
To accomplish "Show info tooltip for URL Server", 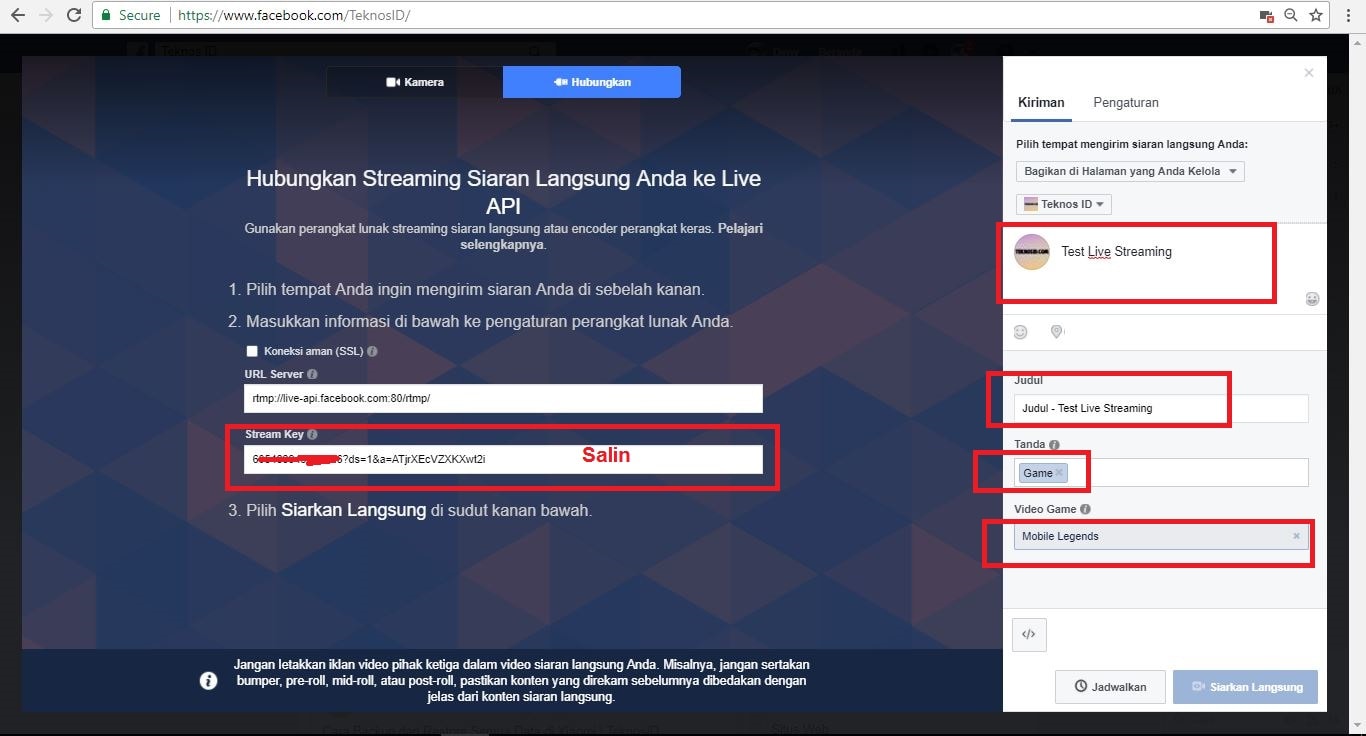I will [x=312, y=374].
